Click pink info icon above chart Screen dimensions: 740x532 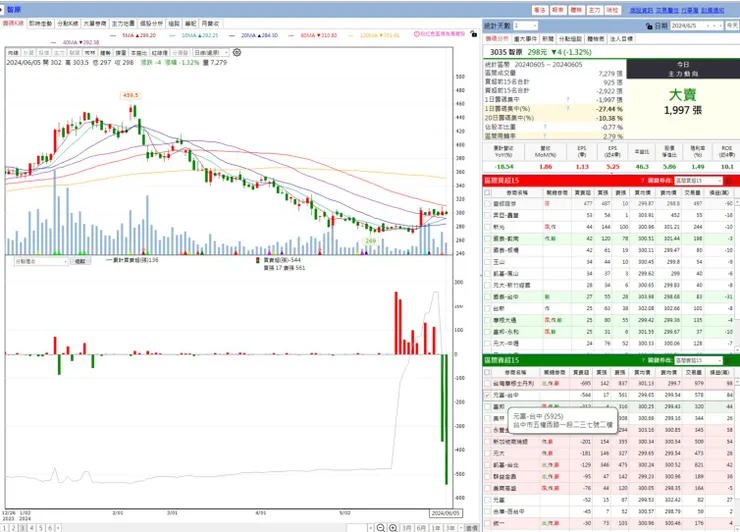(x=417, y=34)
